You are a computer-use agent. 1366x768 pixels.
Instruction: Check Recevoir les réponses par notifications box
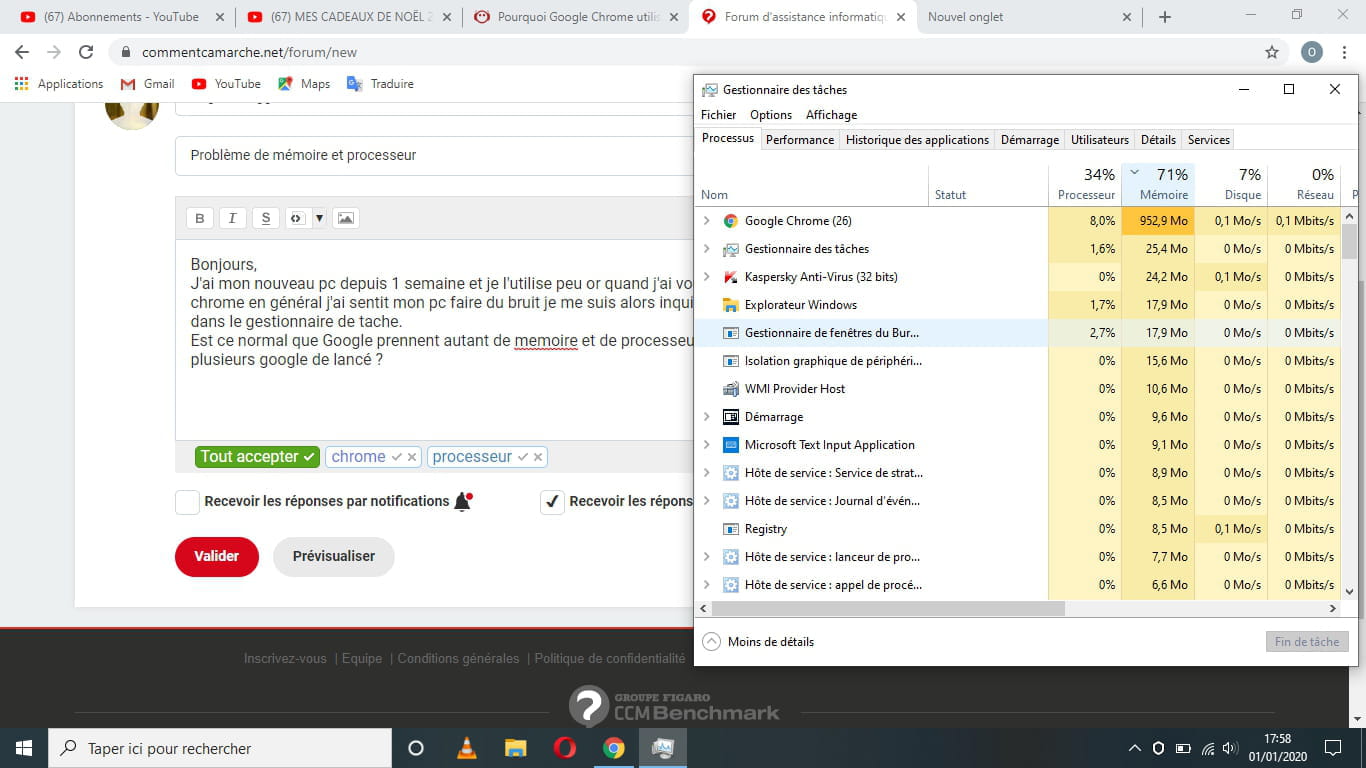coord(187,502)
